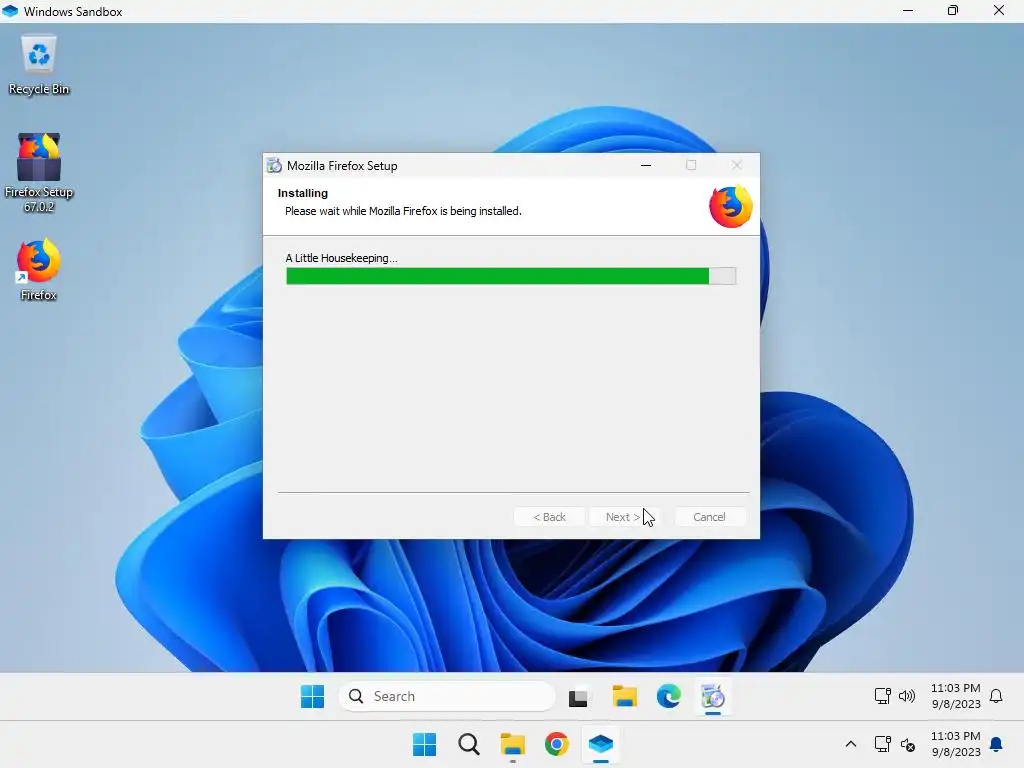Click the 'Installing' heading
The width and height of the screenshot is (1024, 768).
tap(302, 193)
